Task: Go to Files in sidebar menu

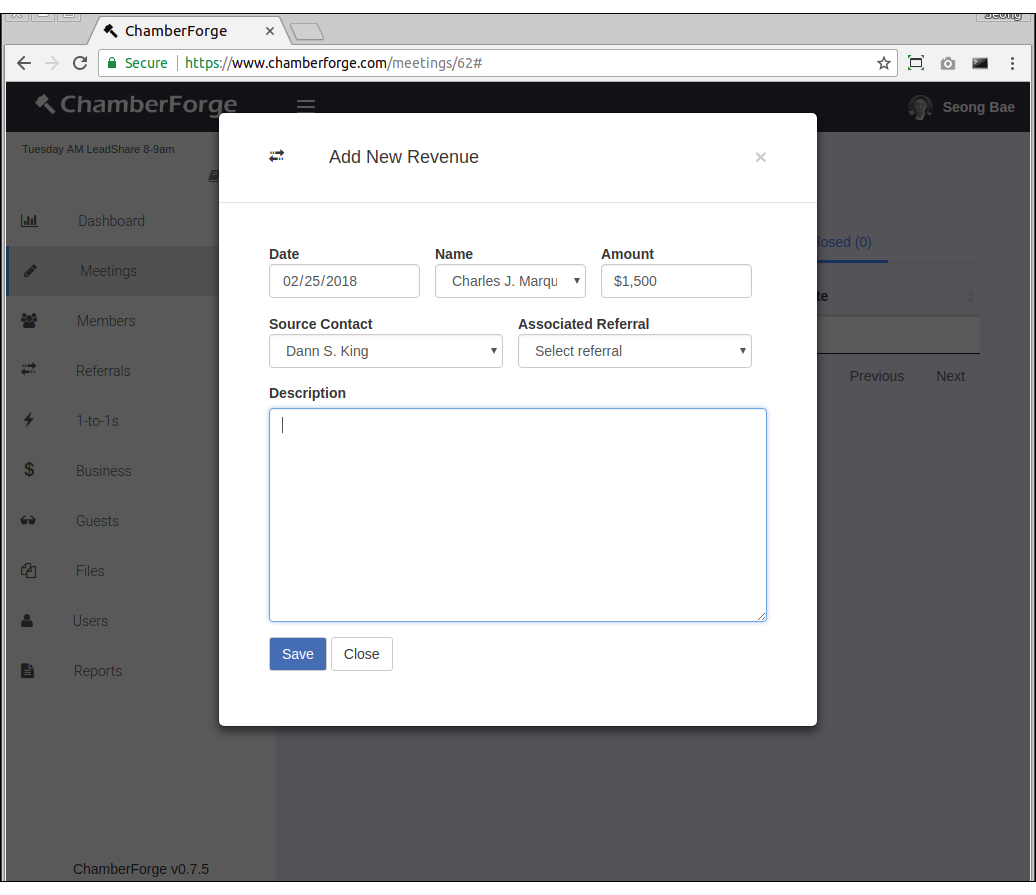Action: point(90,571)
